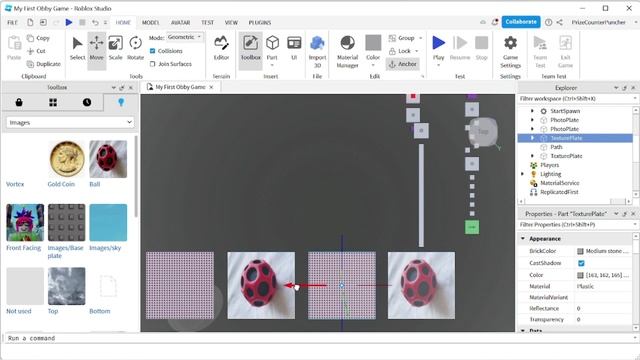Click the Collaborate button
The height and width of the screenshot is (360, 640).
[521, 22]
